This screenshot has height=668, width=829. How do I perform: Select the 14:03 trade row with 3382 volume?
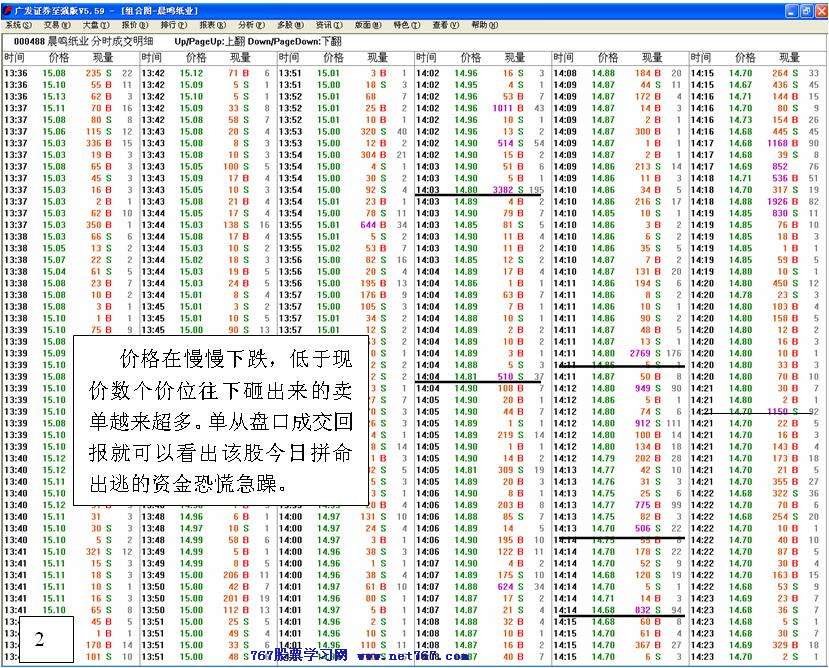pos(479,189)
